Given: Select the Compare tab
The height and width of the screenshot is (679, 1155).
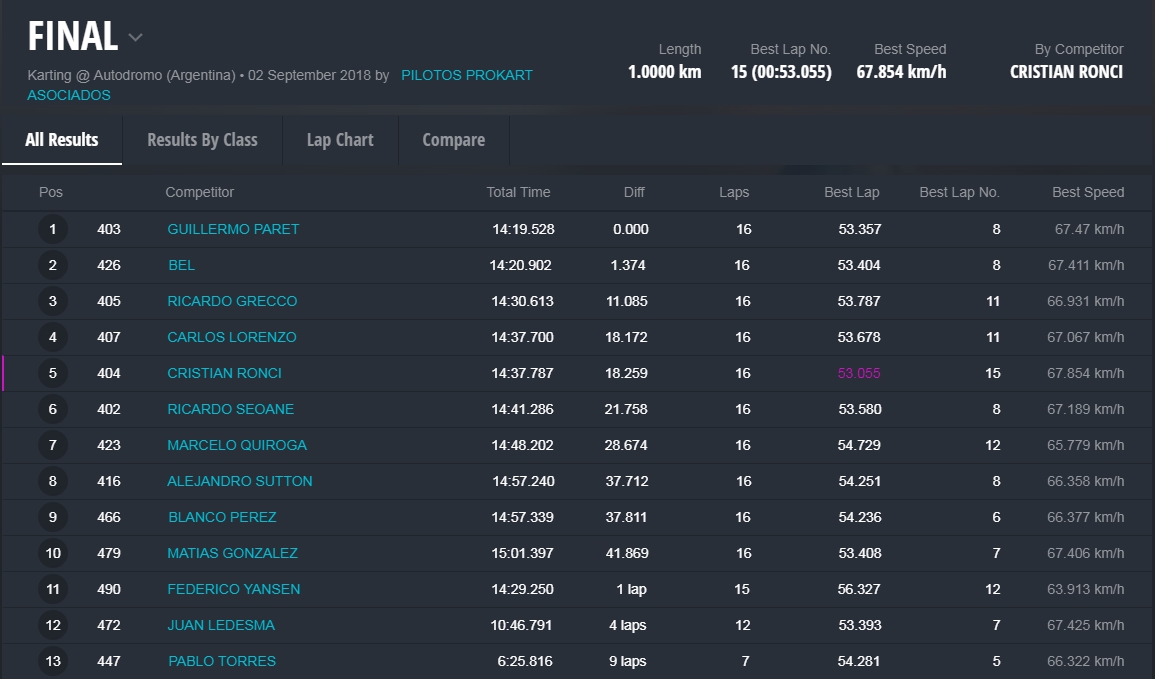Looking at the screenshot, I should [x=453, y=140].
